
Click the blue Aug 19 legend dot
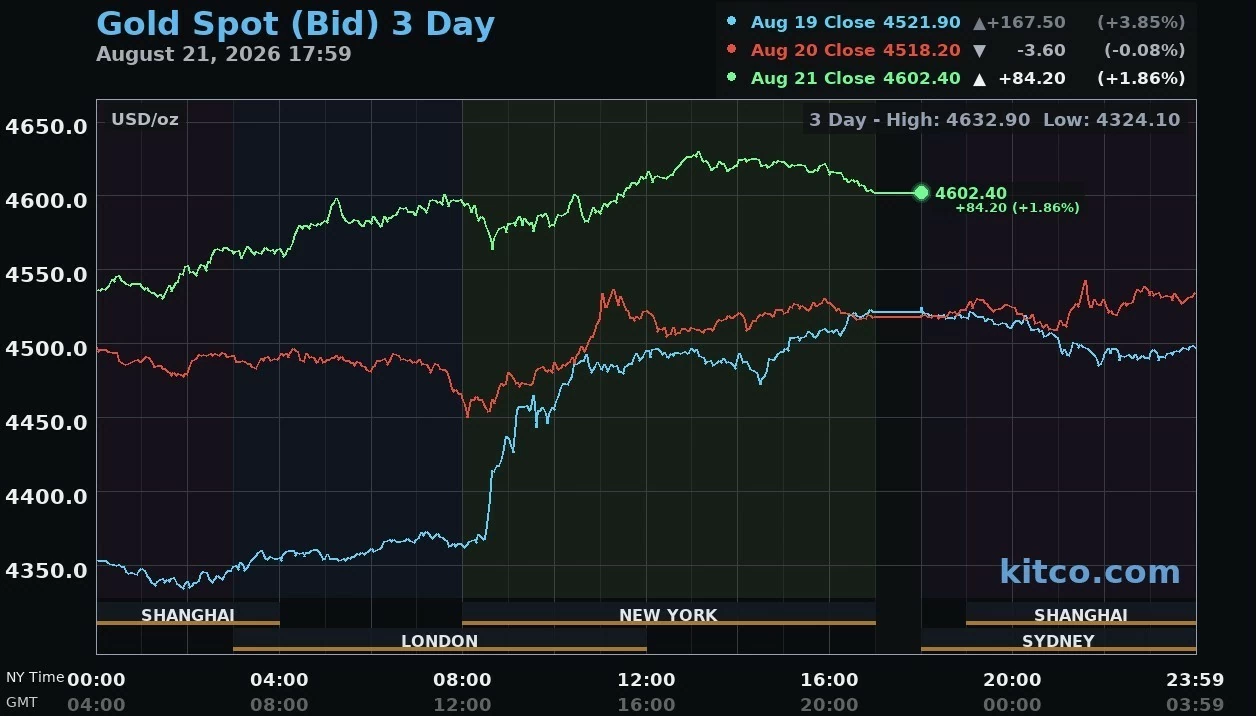pos(732,21)
